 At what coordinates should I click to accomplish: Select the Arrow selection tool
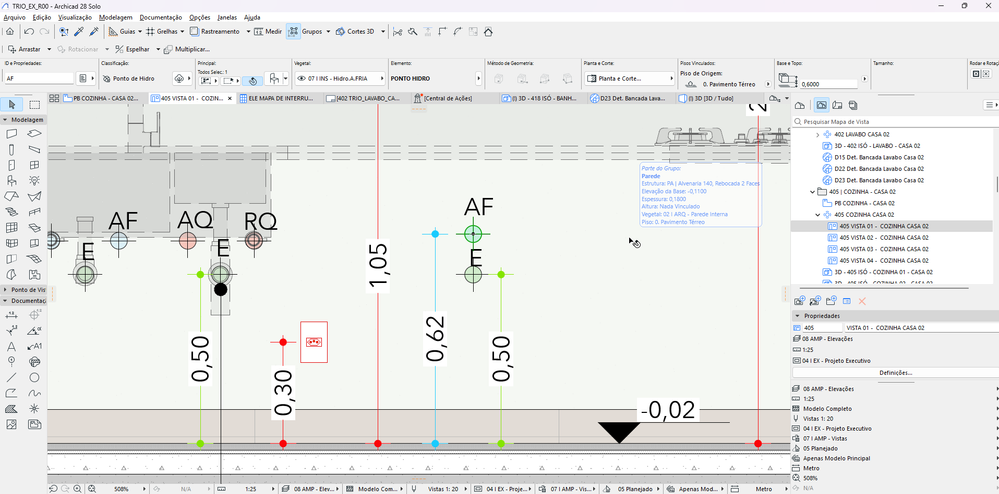[x=11, y=105]
